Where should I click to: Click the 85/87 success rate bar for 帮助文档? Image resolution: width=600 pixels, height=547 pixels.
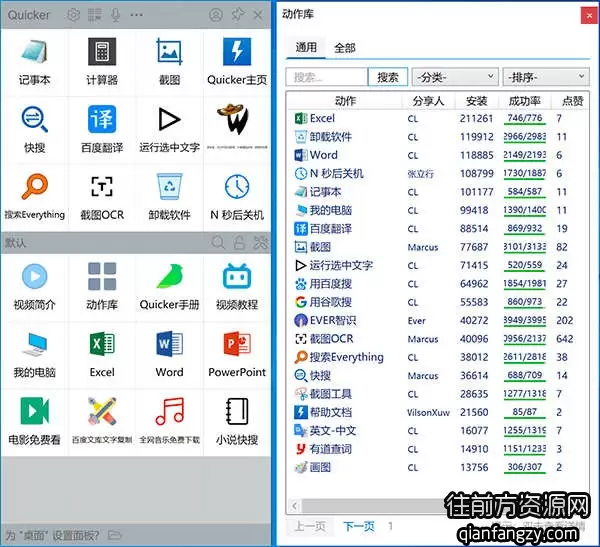click(x=525, y=412)
